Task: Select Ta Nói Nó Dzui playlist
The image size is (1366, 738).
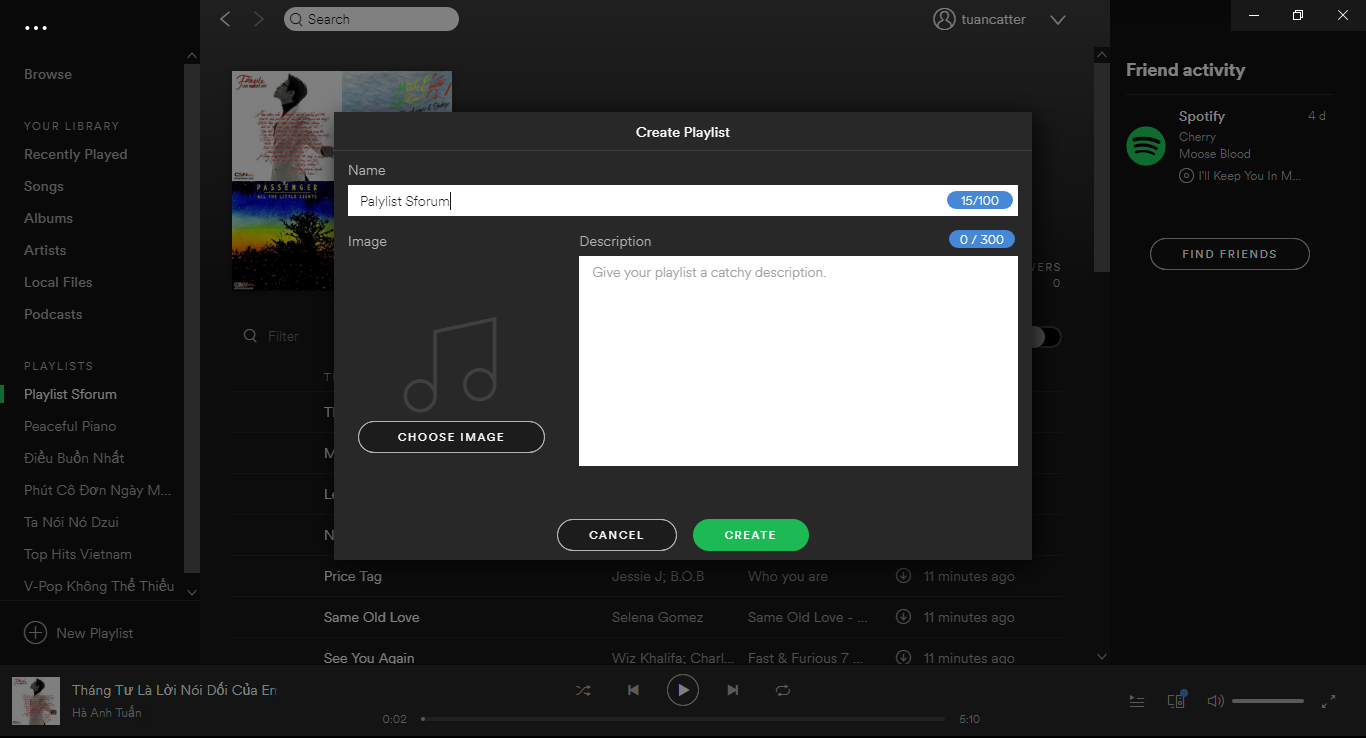Action: point(71,522)
